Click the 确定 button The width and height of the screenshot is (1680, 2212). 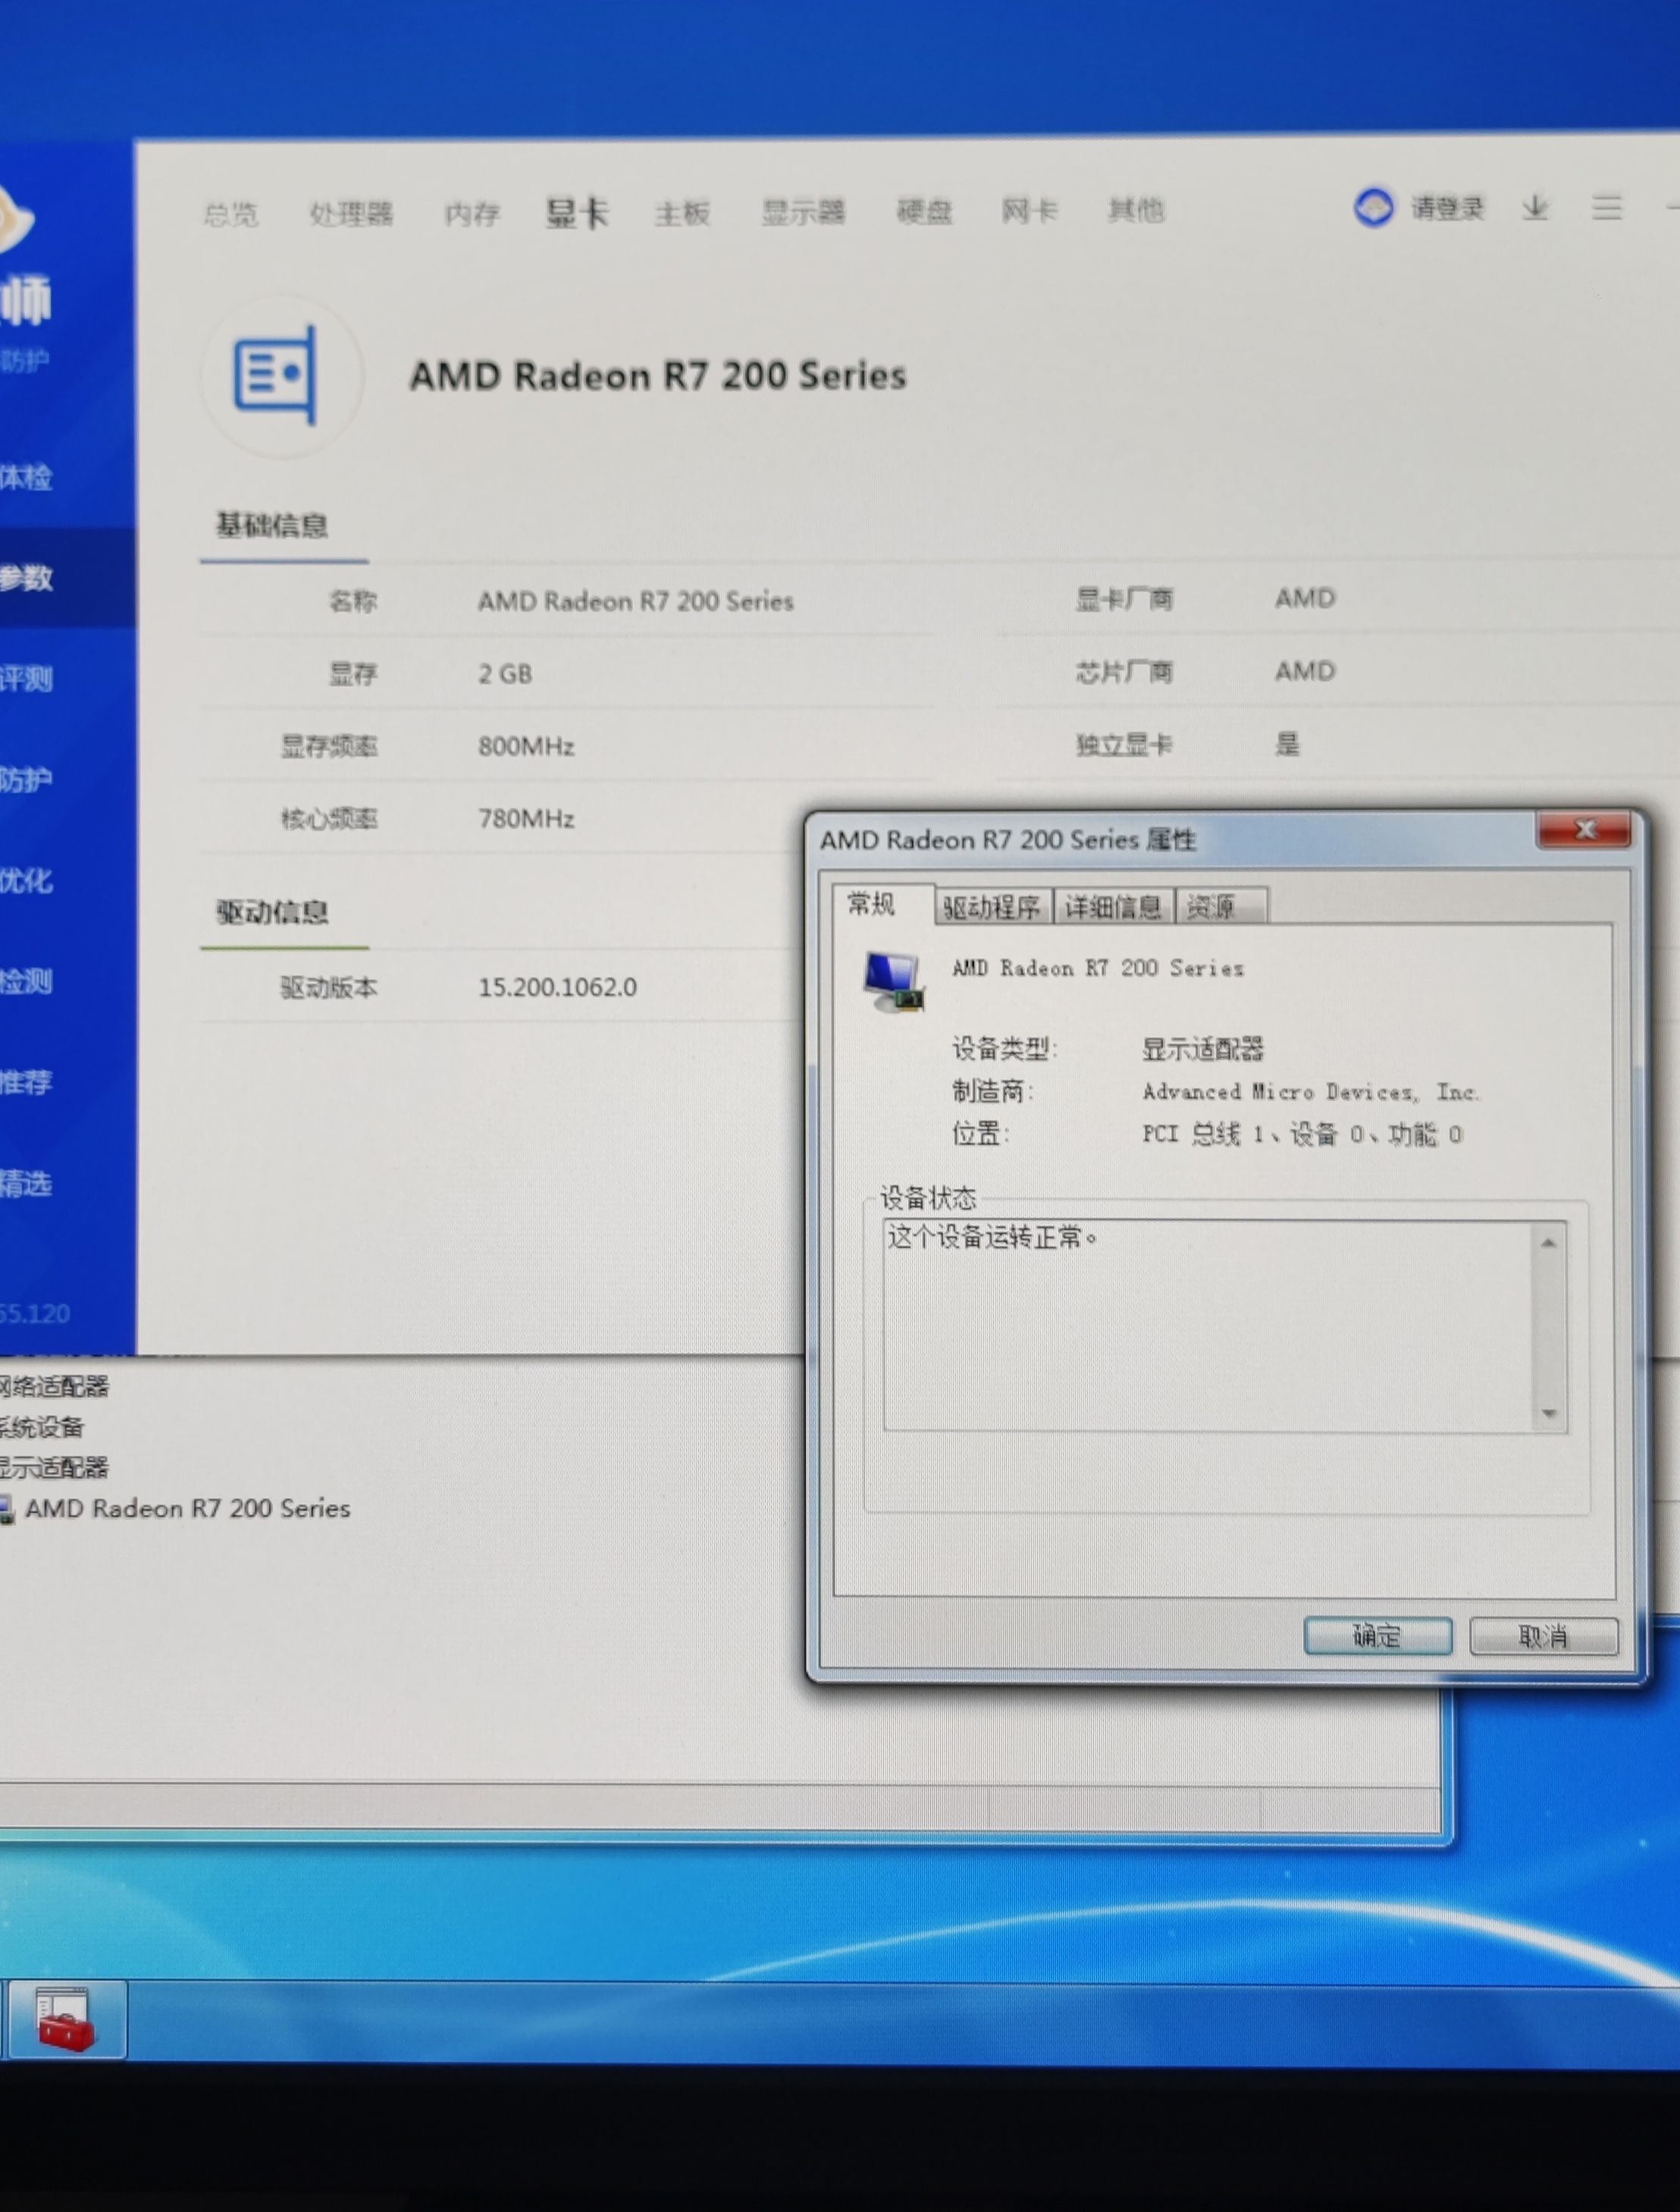click(x=1377, y=1636)
